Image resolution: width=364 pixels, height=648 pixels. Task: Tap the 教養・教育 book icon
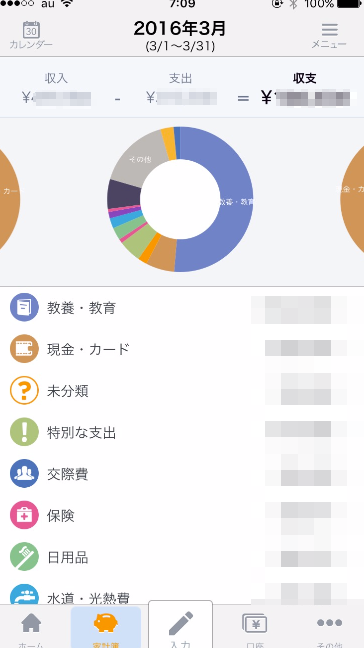pyautogui.click(x=24, y=307)
